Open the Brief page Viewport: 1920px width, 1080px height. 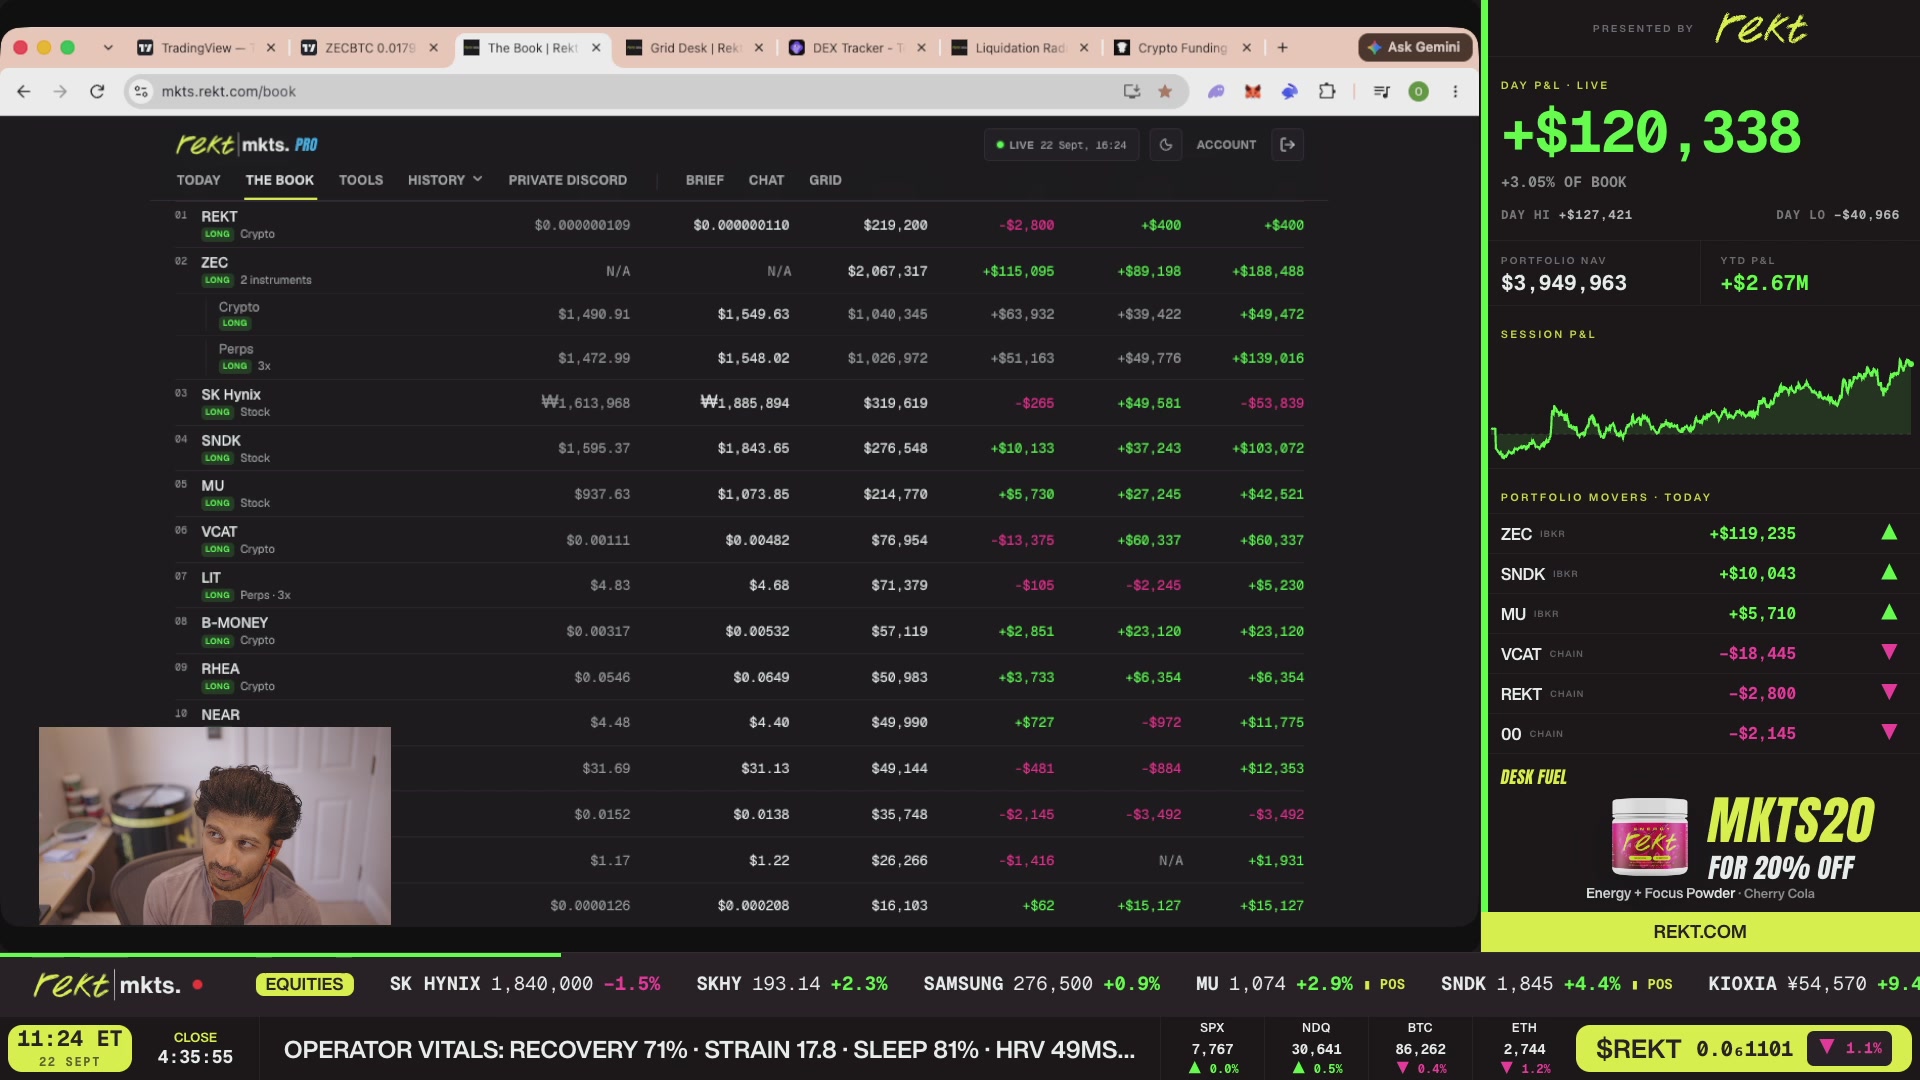point(705,180)
